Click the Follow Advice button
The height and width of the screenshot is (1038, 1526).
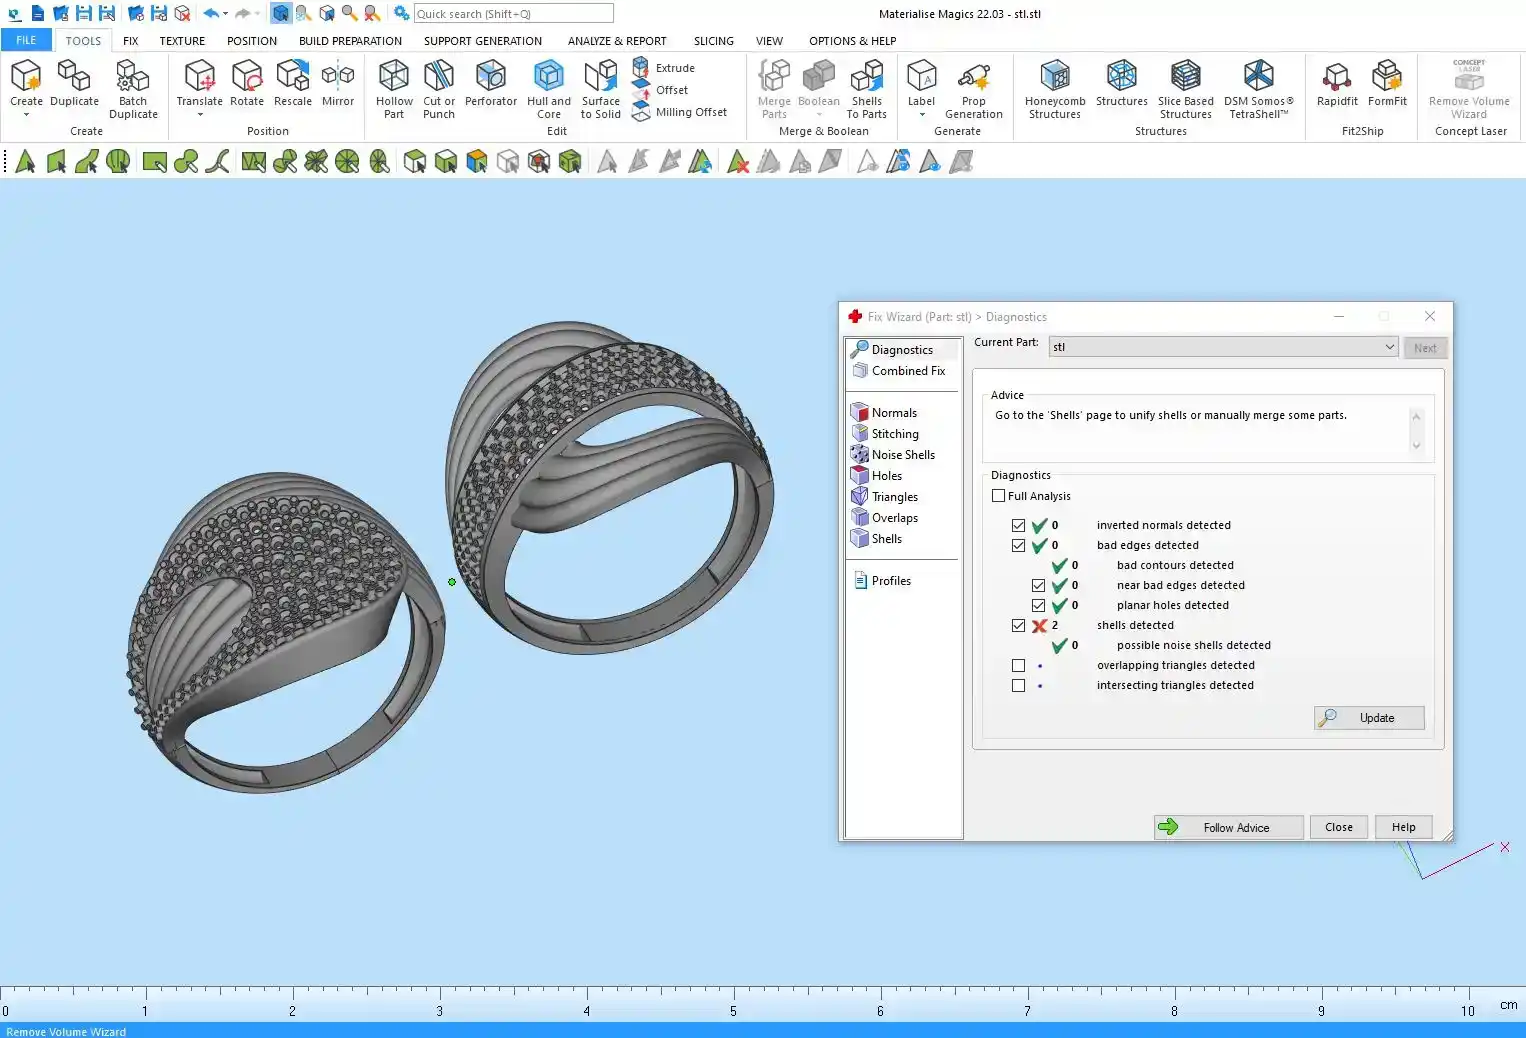[x=1228, y=828]
